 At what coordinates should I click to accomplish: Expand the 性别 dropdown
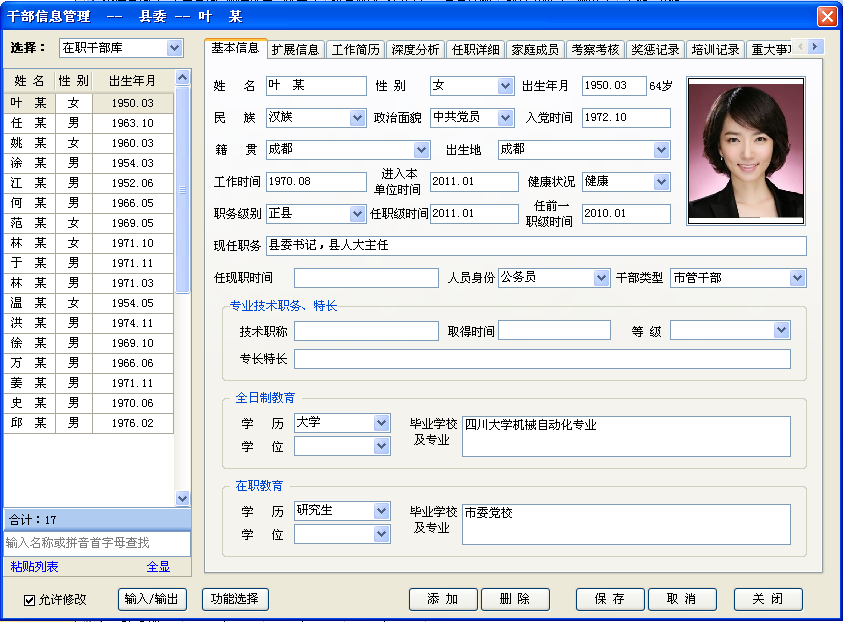tap(506, 86)
